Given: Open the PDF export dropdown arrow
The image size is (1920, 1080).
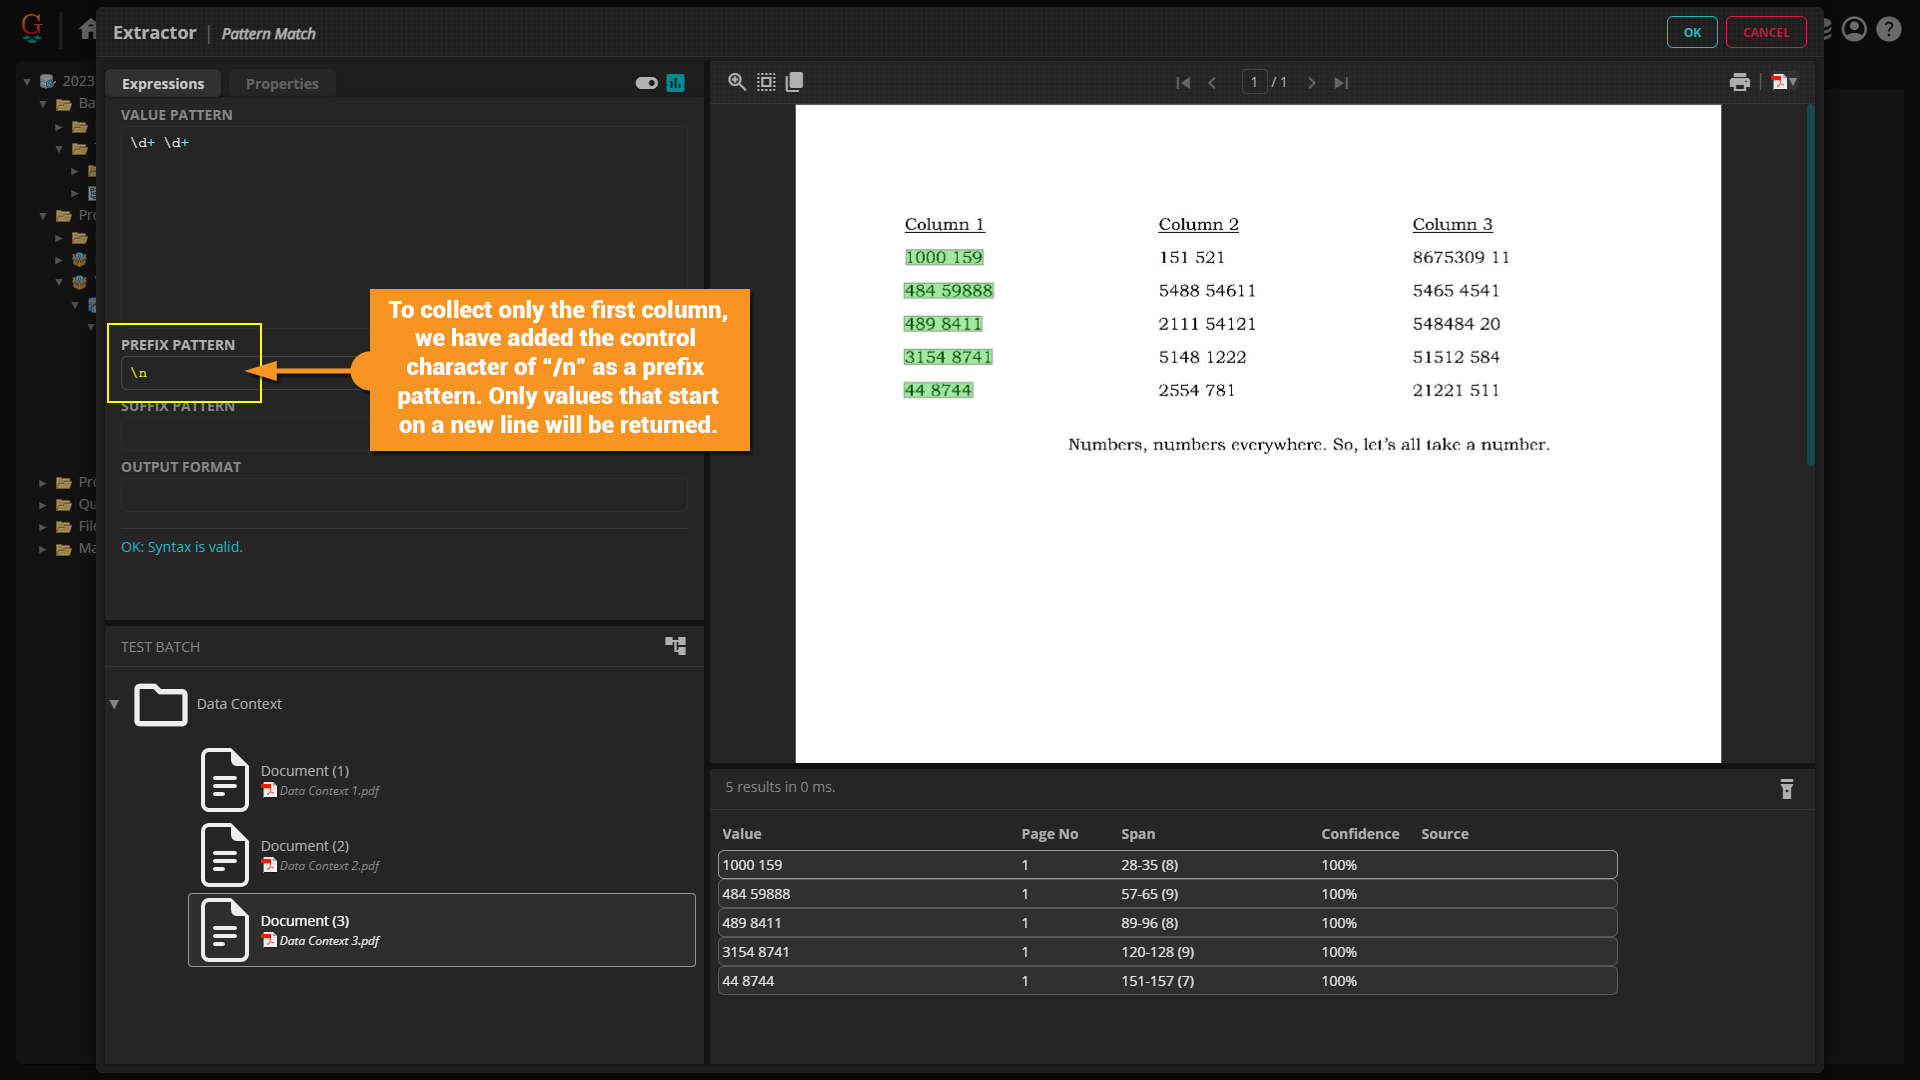Looking at the screenshot, I should point(1793,82).
